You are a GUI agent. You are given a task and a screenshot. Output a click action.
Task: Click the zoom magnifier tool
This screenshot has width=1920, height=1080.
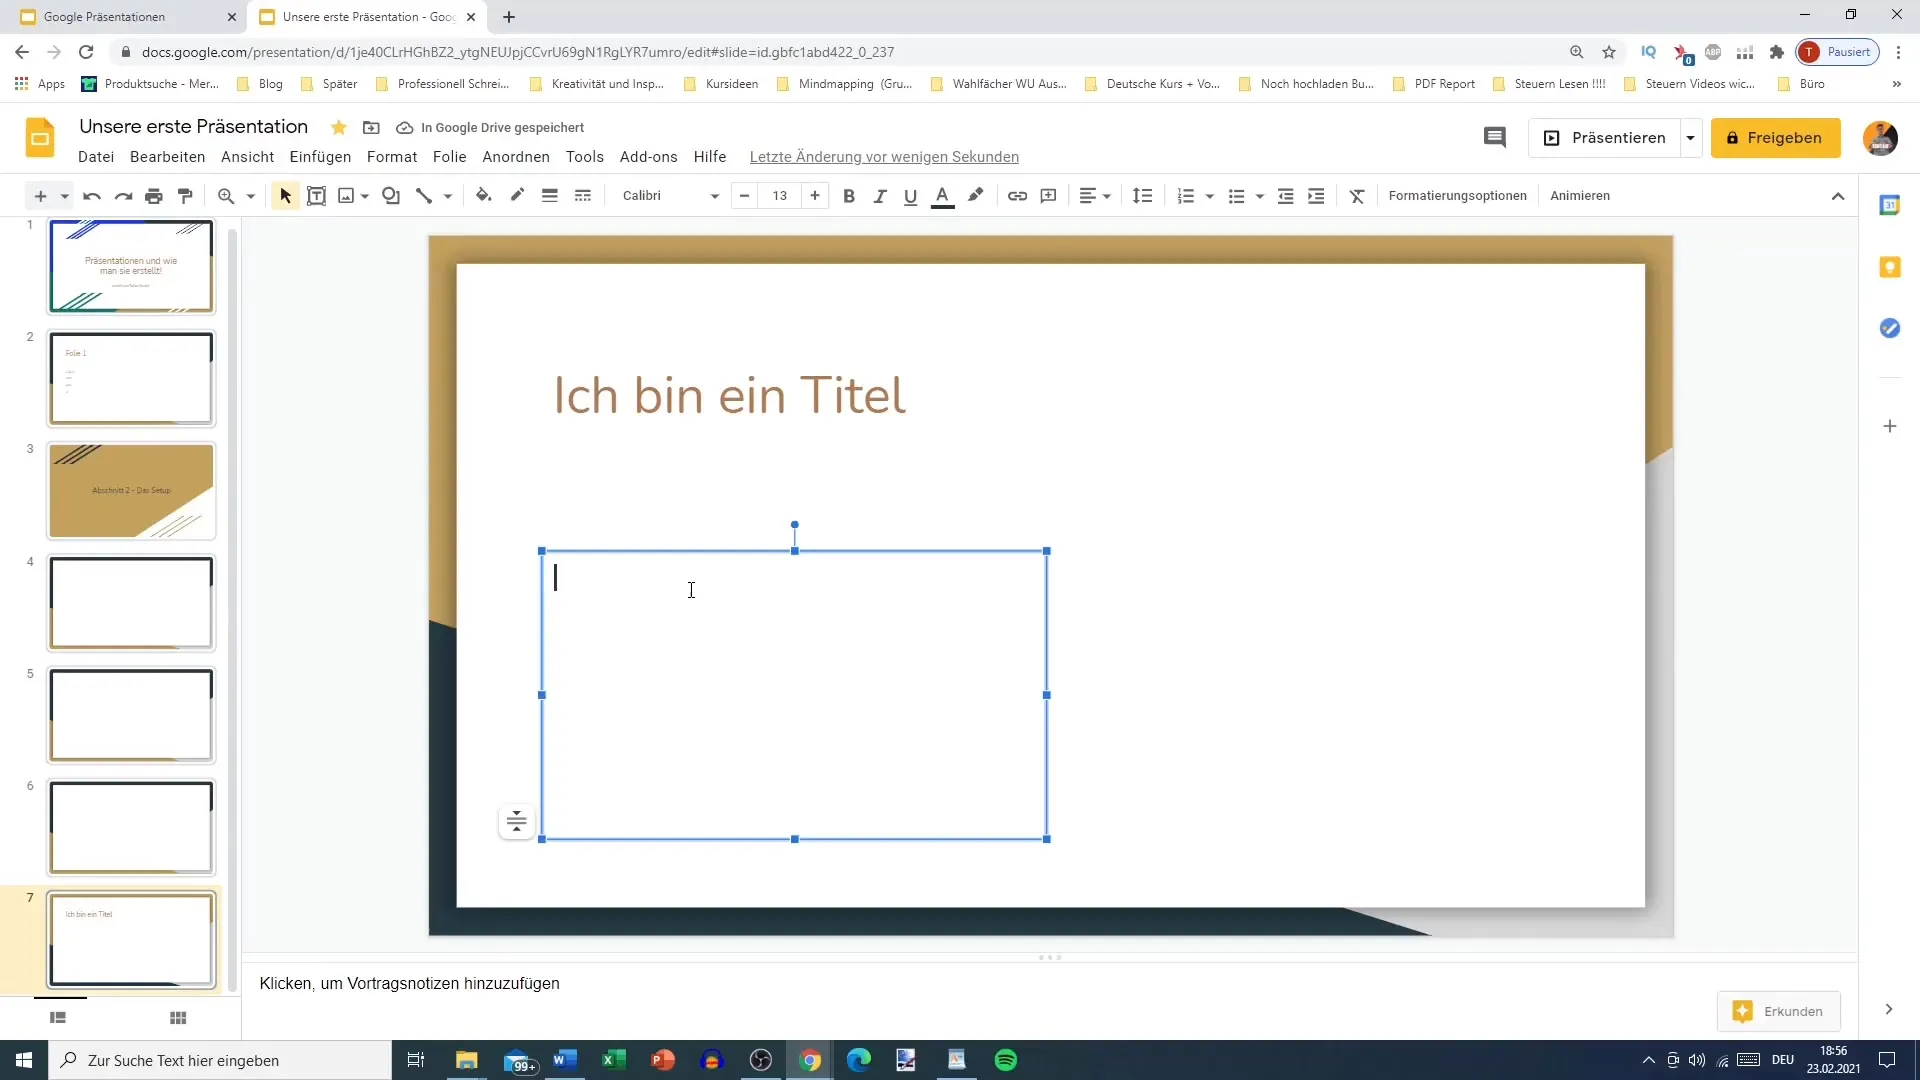click(x=226, y=196)
